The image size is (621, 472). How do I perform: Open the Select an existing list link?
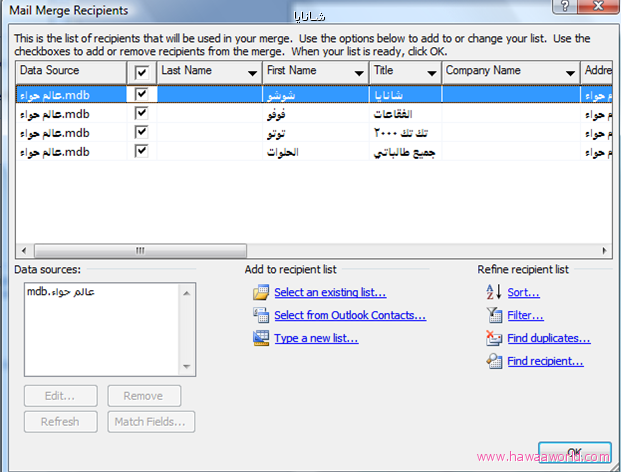[x=330, y=292]
